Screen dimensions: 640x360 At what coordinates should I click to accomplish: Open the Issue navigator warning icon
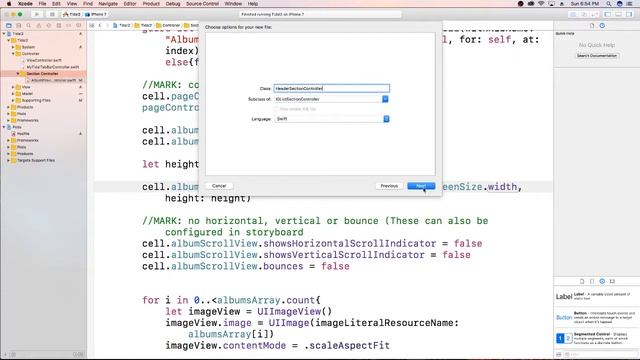tap(39, 25)
